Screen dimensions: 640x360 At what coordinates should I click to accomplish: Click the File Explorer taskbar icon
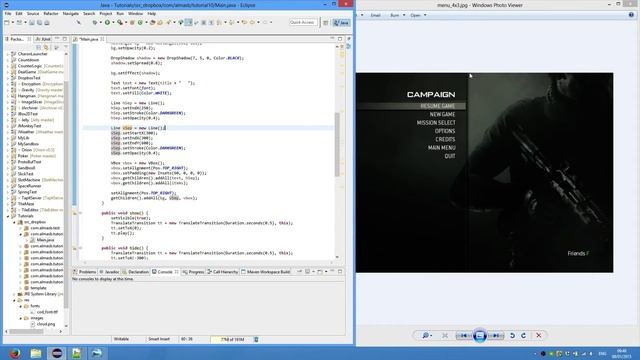36,353
